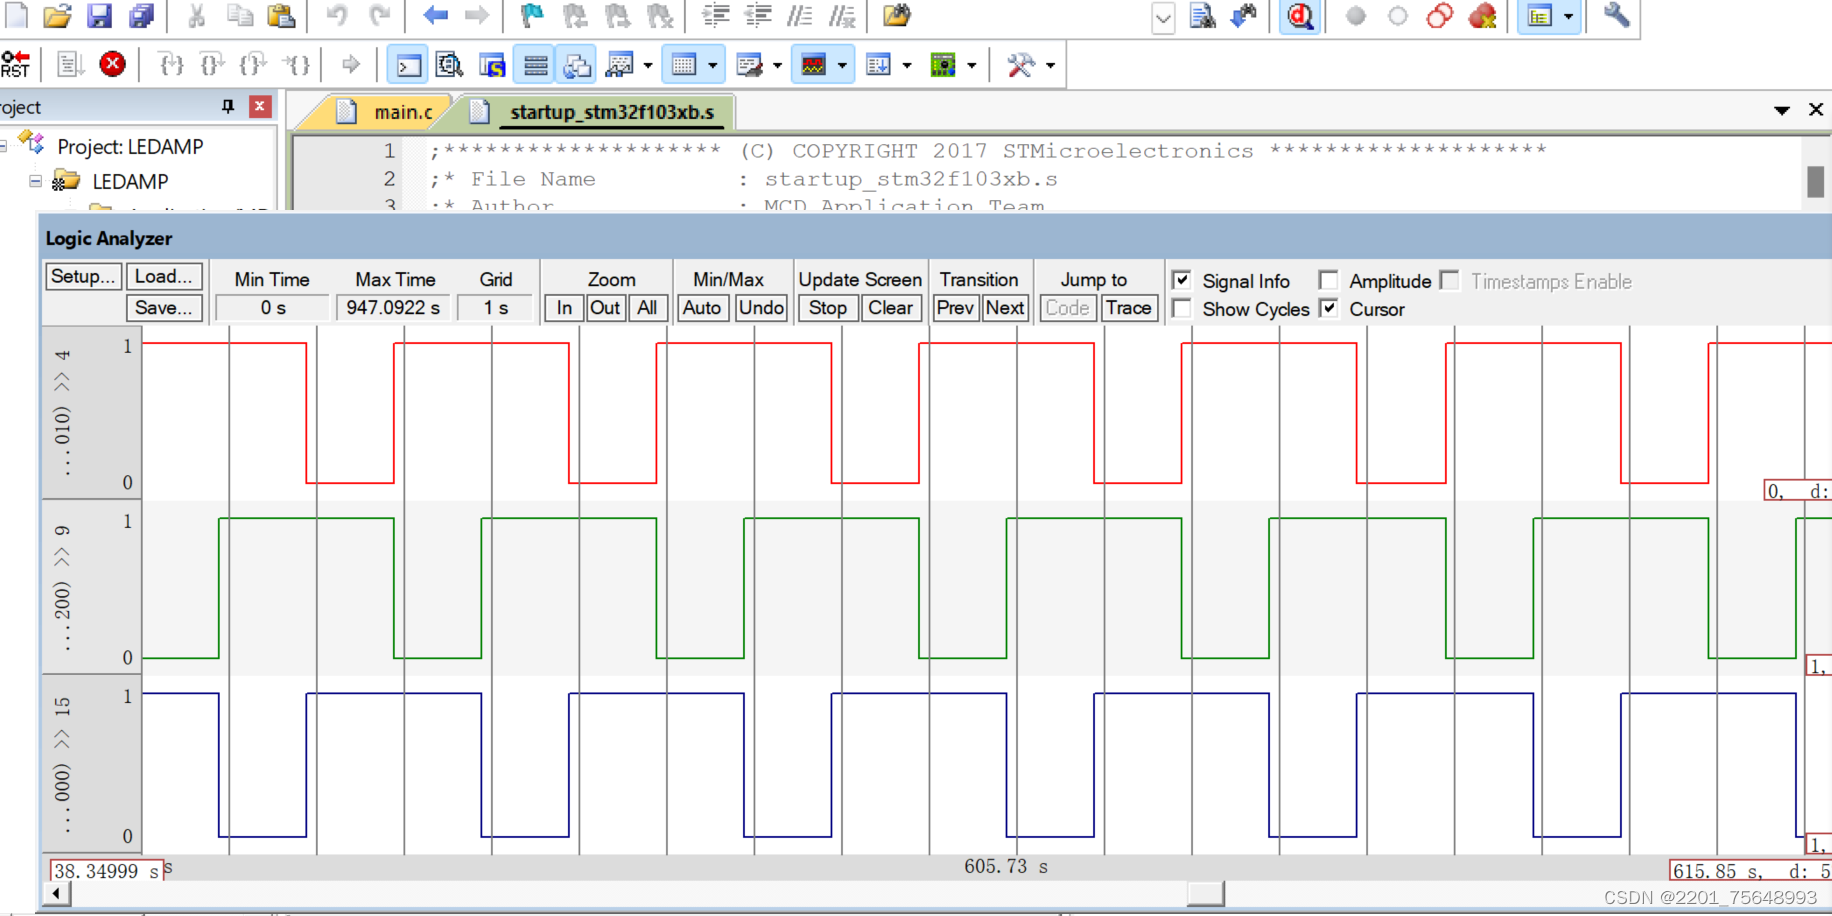1832x916 pixels.
Task: Enable Amplitude checkbox
Action: pos(1328,281)
